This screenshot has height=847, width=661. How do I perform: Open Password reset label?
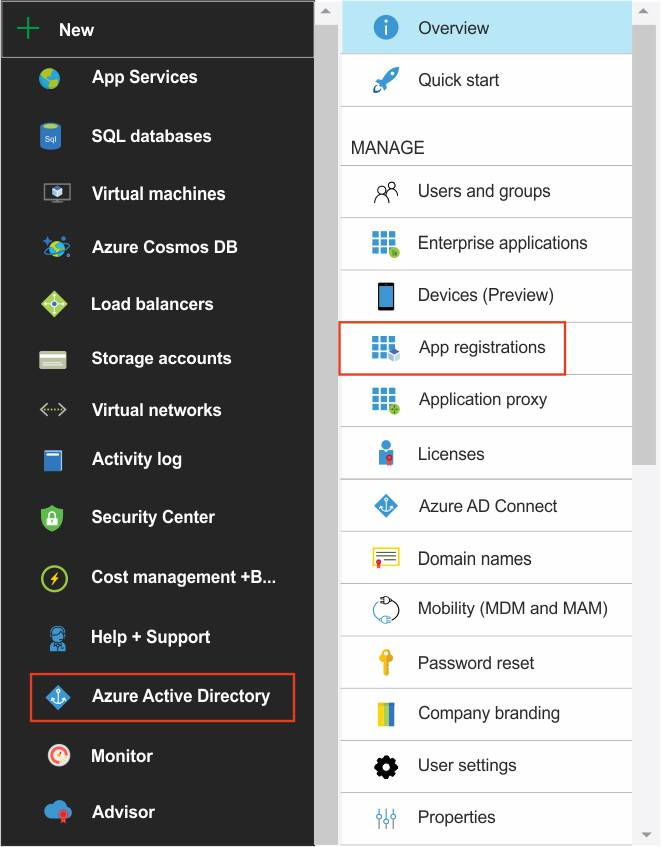click(x=476, y=663)
